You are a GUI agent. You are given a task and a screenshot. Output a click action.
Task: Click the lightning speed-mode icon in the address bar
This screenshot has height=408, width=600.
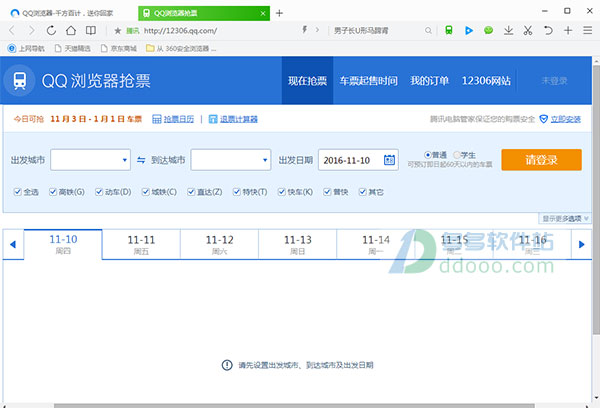305,30
